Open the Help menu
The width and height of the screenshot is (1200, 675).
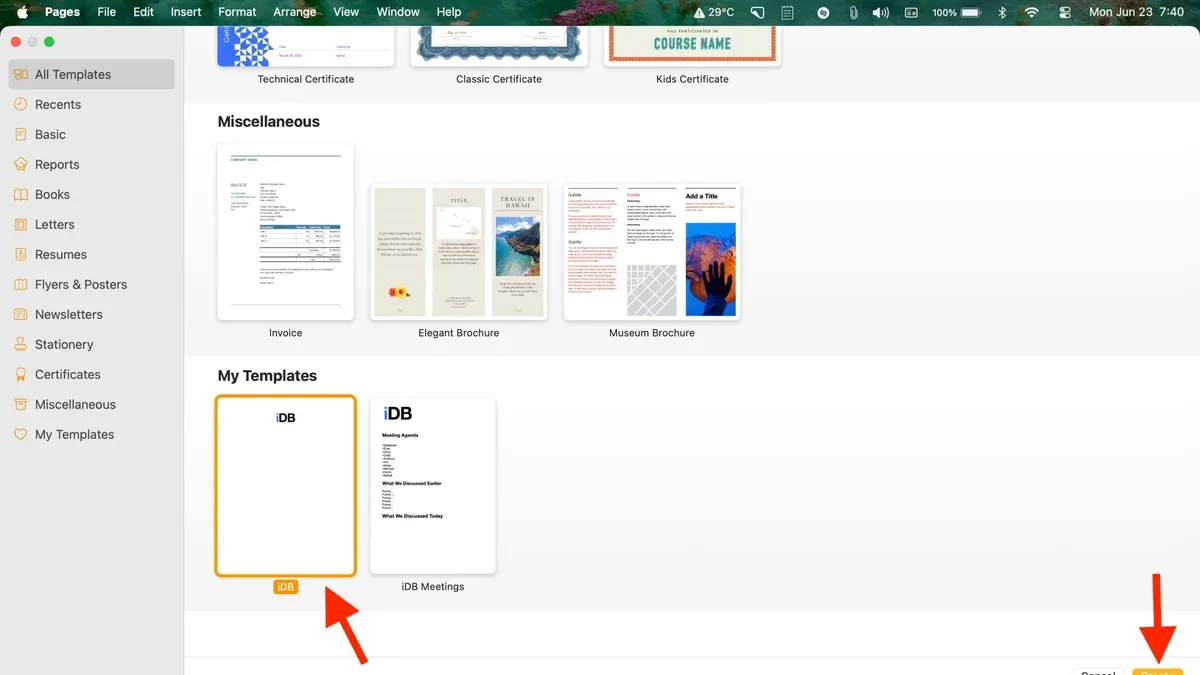point(449,12)
